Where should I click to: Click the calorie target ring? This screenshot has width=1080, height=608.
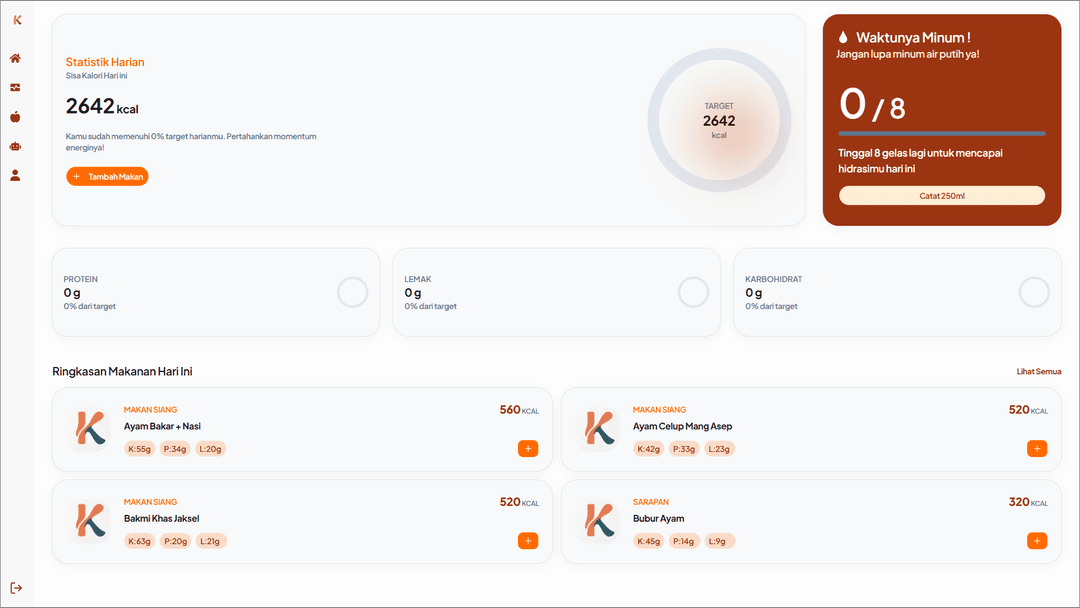pos(719,120)
